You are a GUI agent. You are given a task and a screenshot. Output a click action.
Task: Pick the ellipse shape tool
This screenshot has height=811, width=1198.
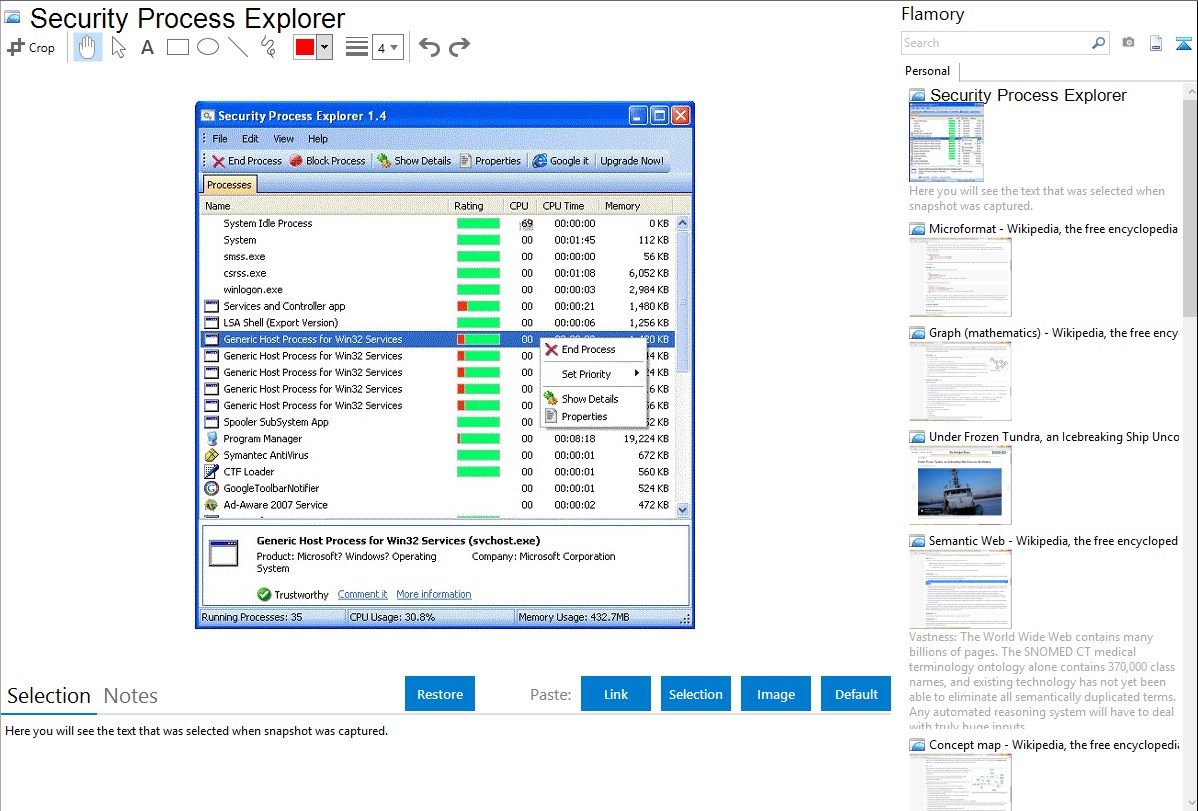208,47
